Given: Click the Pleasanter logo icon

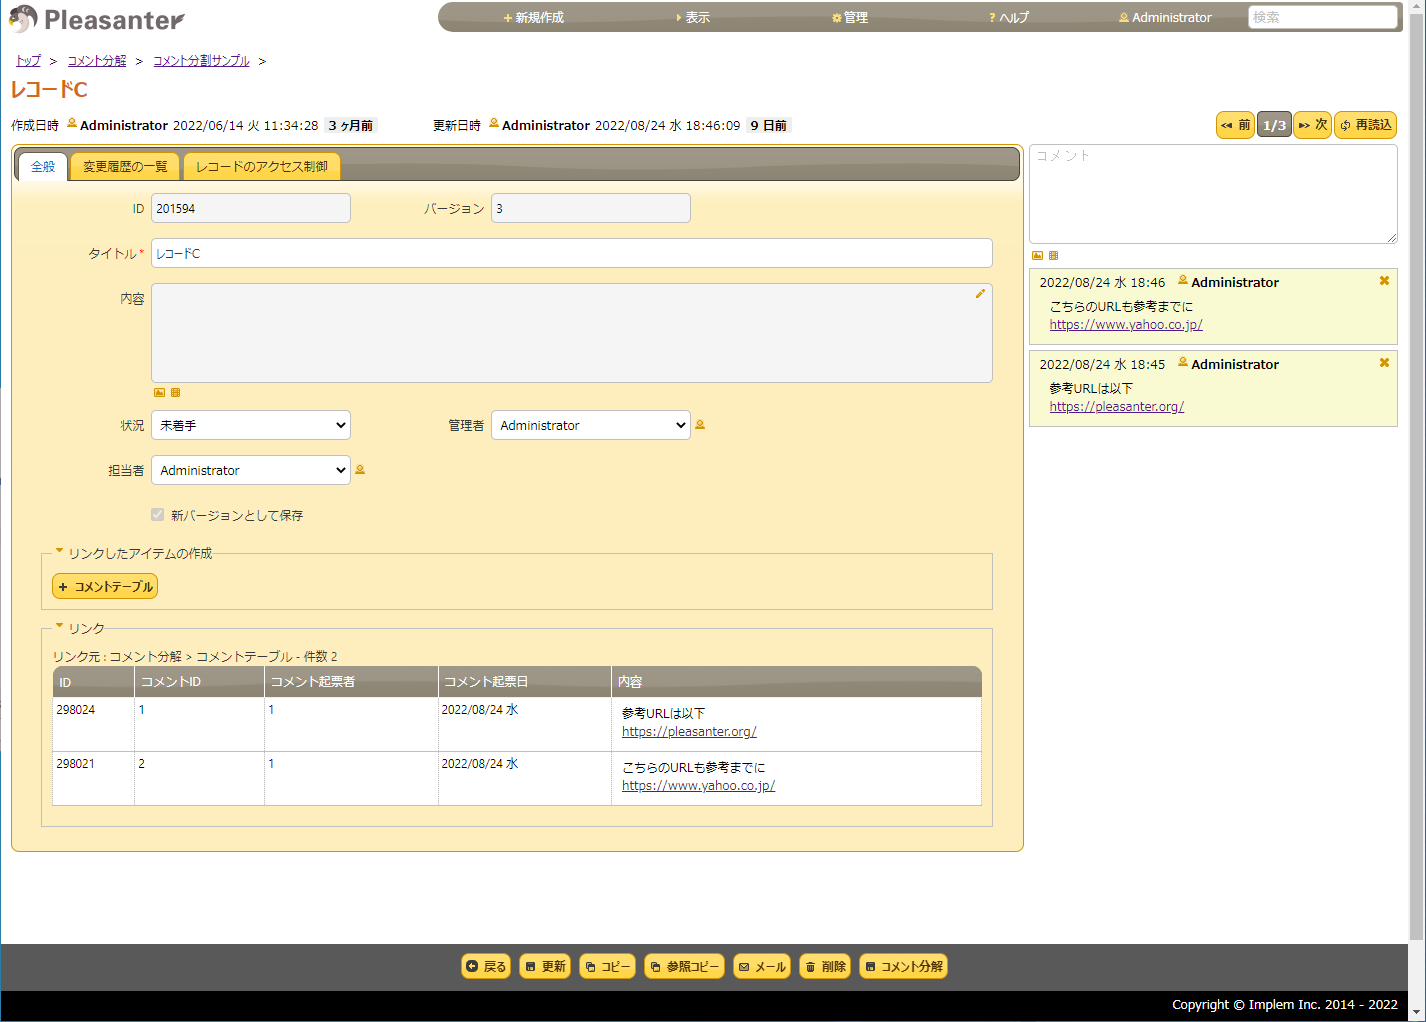Looking at the screenshot, I should (x=23, y=18).
